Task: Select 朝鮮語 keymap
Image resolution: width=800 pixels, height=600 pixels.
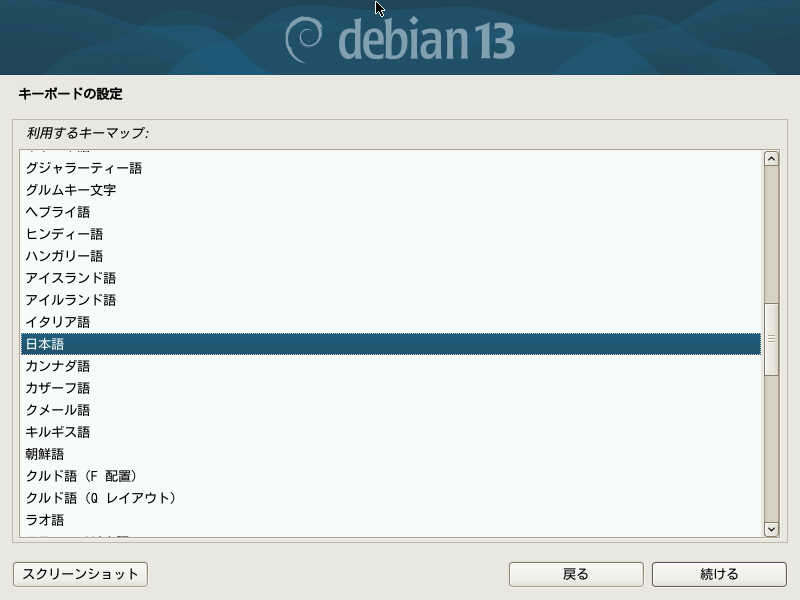Action: 391,454
